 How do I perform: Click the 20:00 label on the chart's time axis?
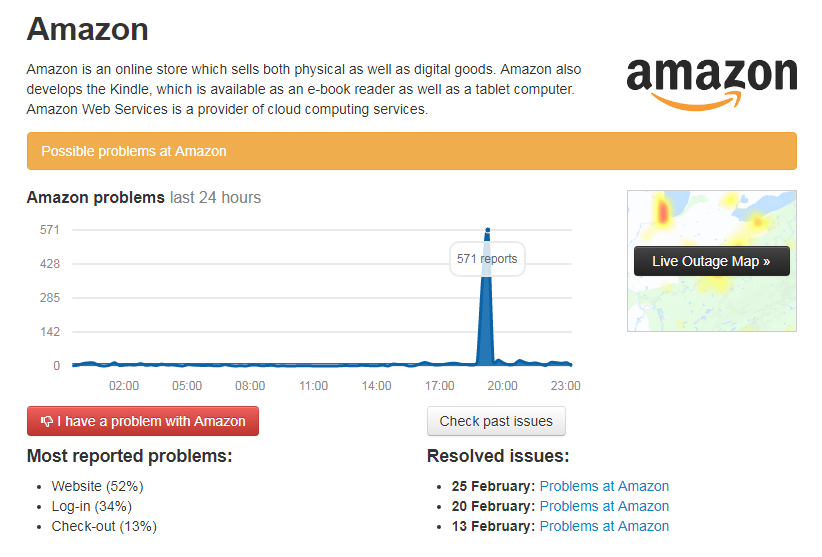tap(502, 386)
